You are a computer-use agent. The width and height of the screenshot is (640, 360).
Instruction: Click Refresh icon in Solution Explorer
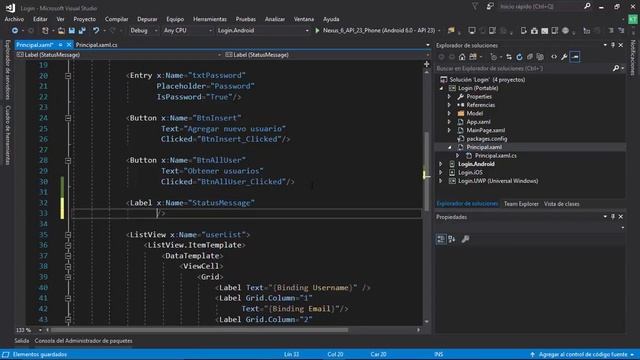519,57
